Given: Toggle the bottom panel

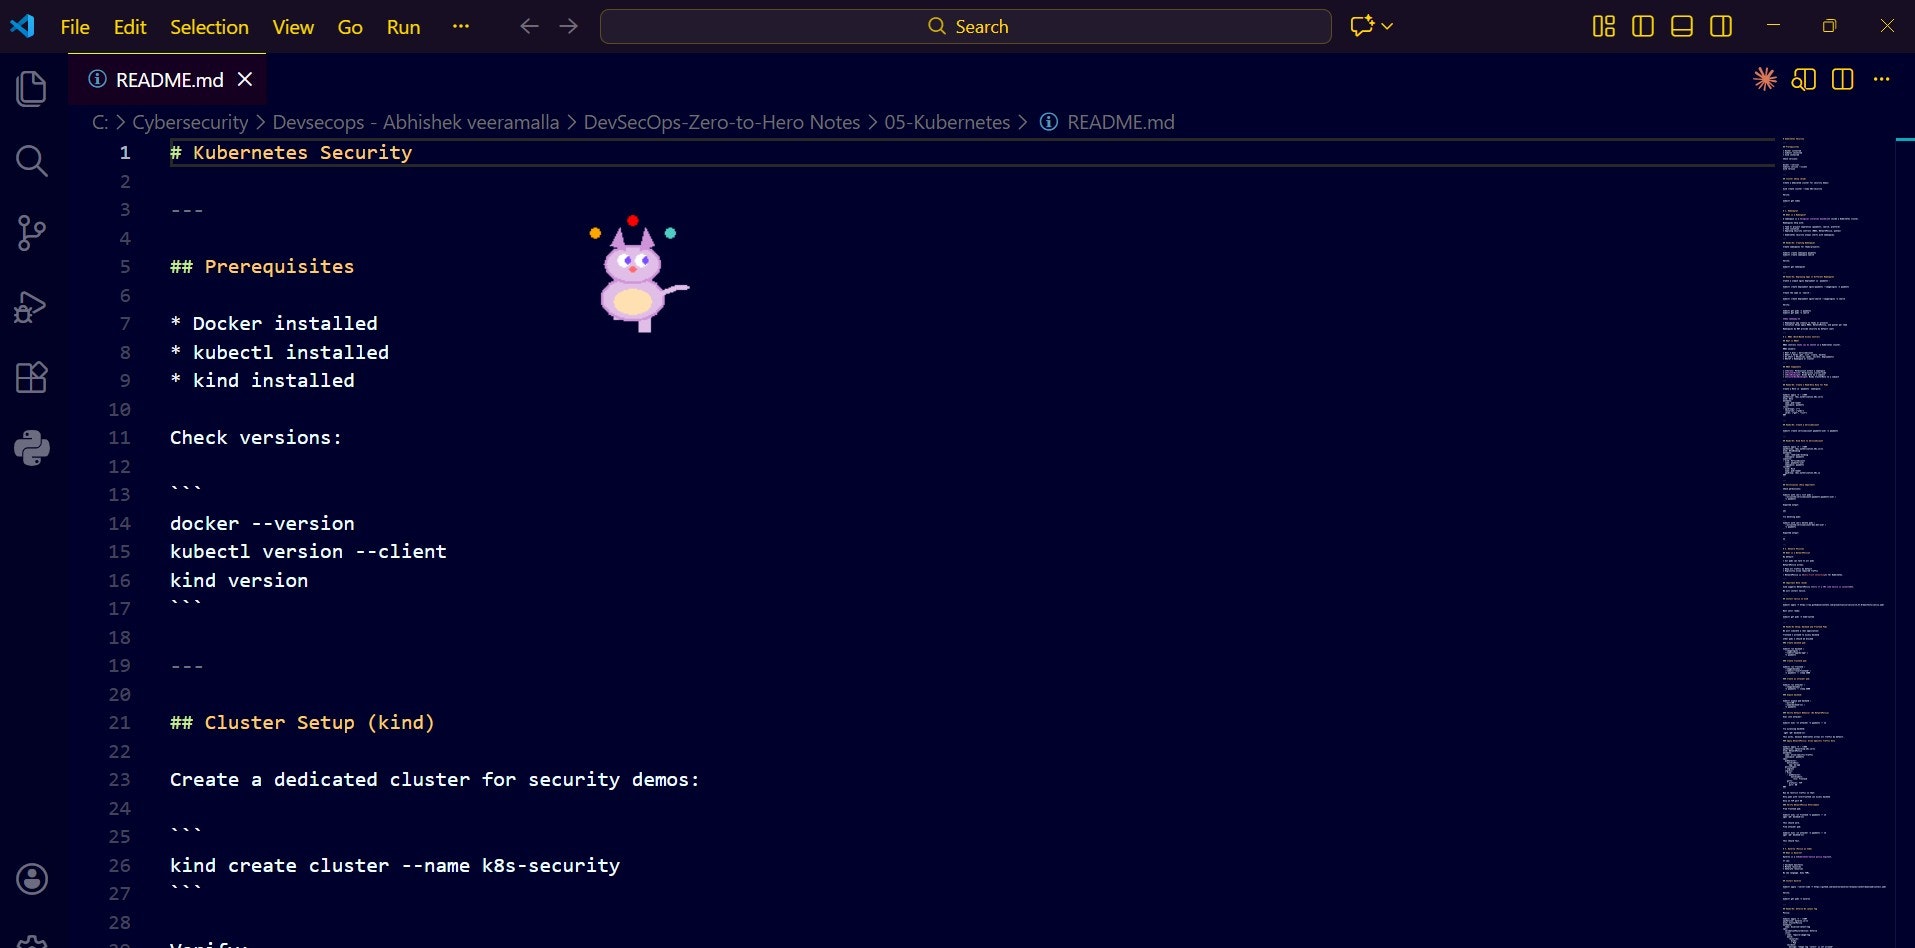Looking at the screenshot, I should pyautogui.click(x=1682, y=26).
